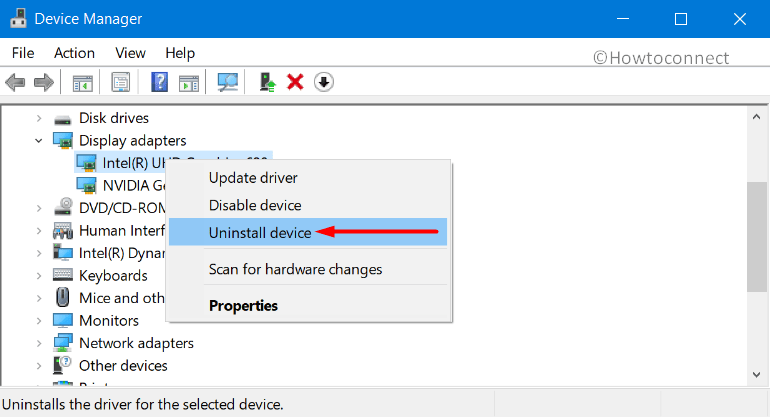Select the Disk drives tree label
The image size is (770, 417).
[114, 118]
